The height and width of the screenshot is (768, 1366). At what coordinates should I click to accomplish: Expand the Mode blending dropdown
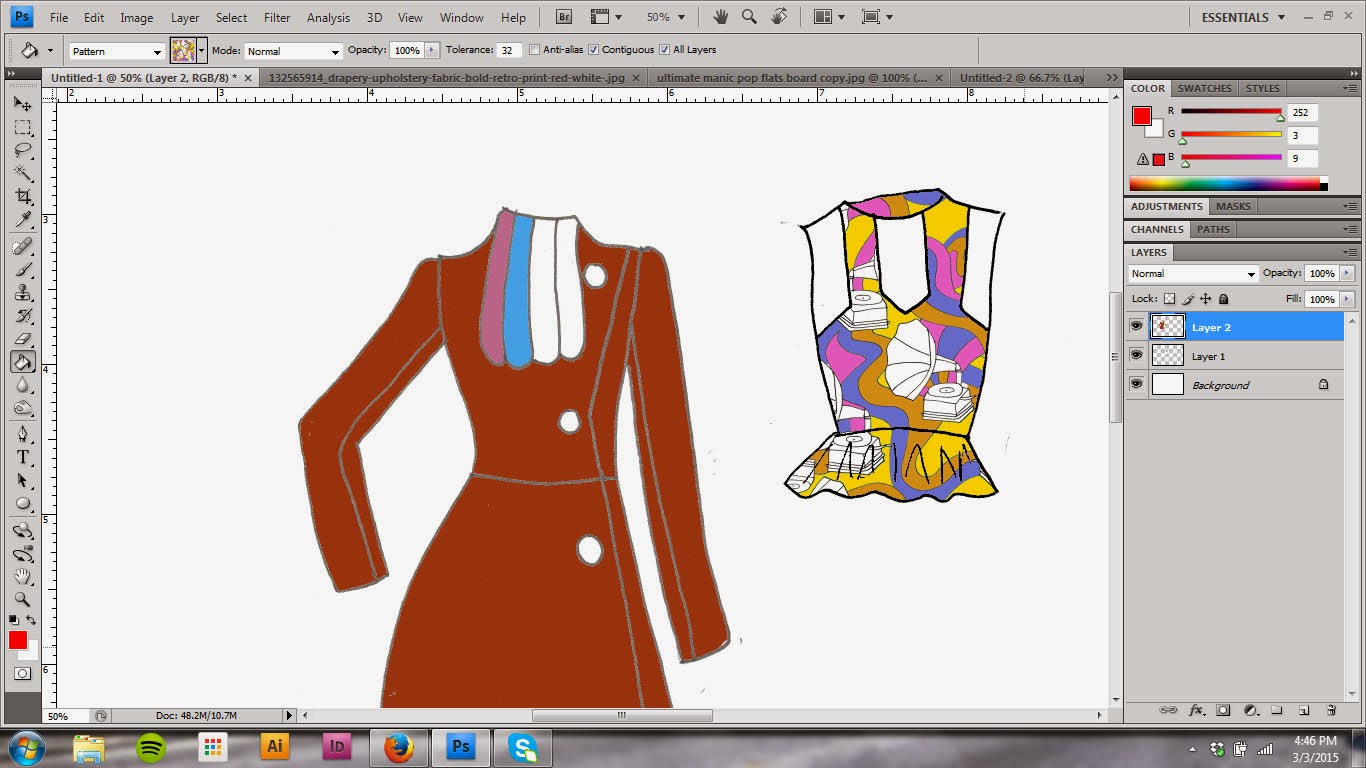coord(292,51)
